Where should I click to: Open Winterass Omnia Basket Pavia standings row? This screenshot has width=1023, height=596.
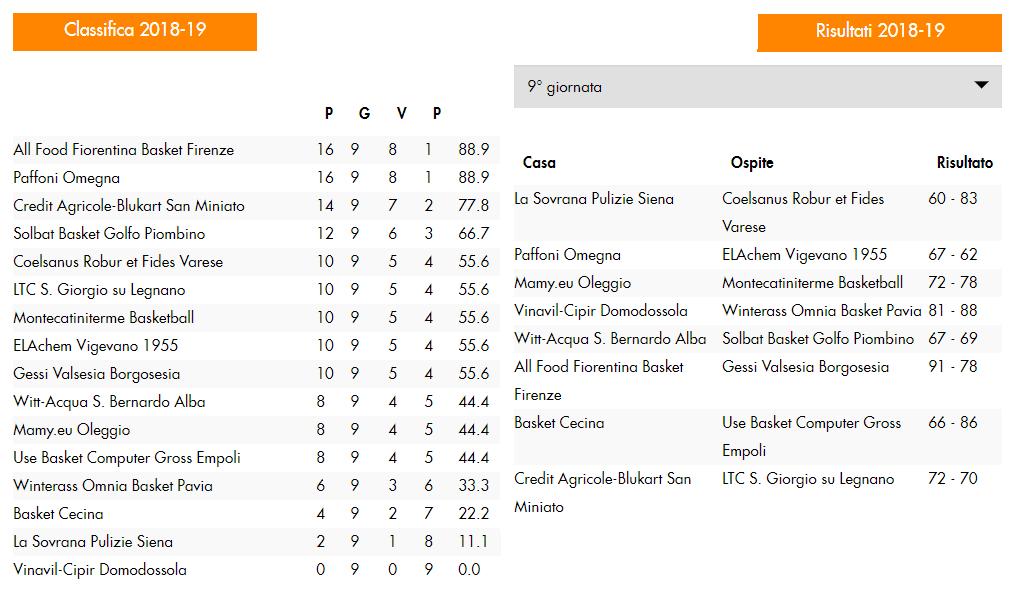(x=256, y=486)
